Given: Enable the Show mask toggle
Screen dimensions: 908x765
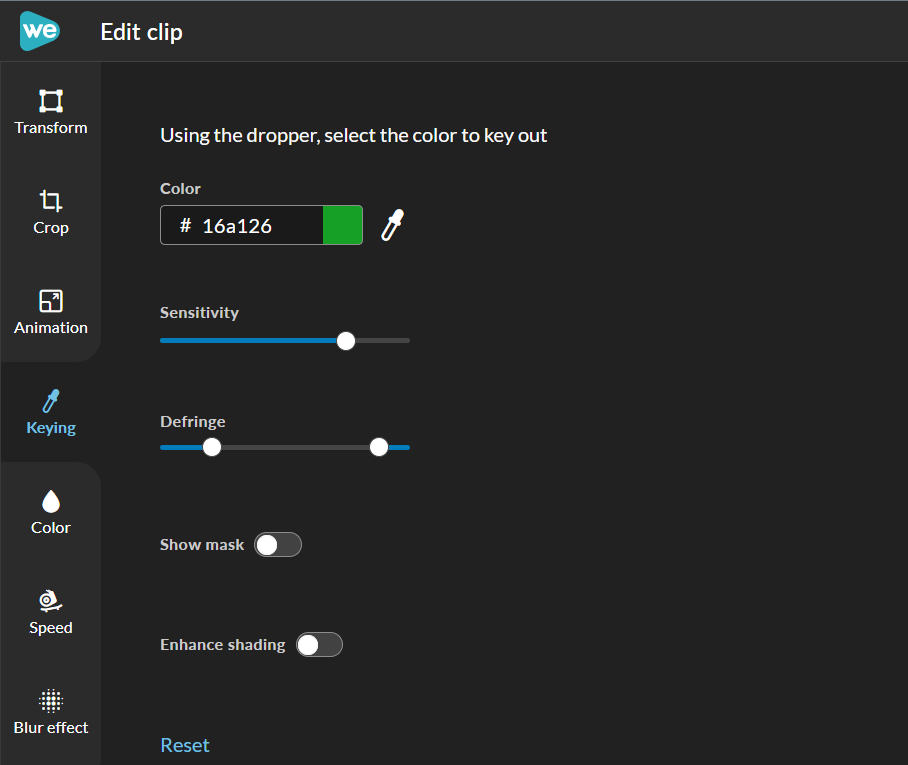Looking at the screenshot, I should 278,545.
